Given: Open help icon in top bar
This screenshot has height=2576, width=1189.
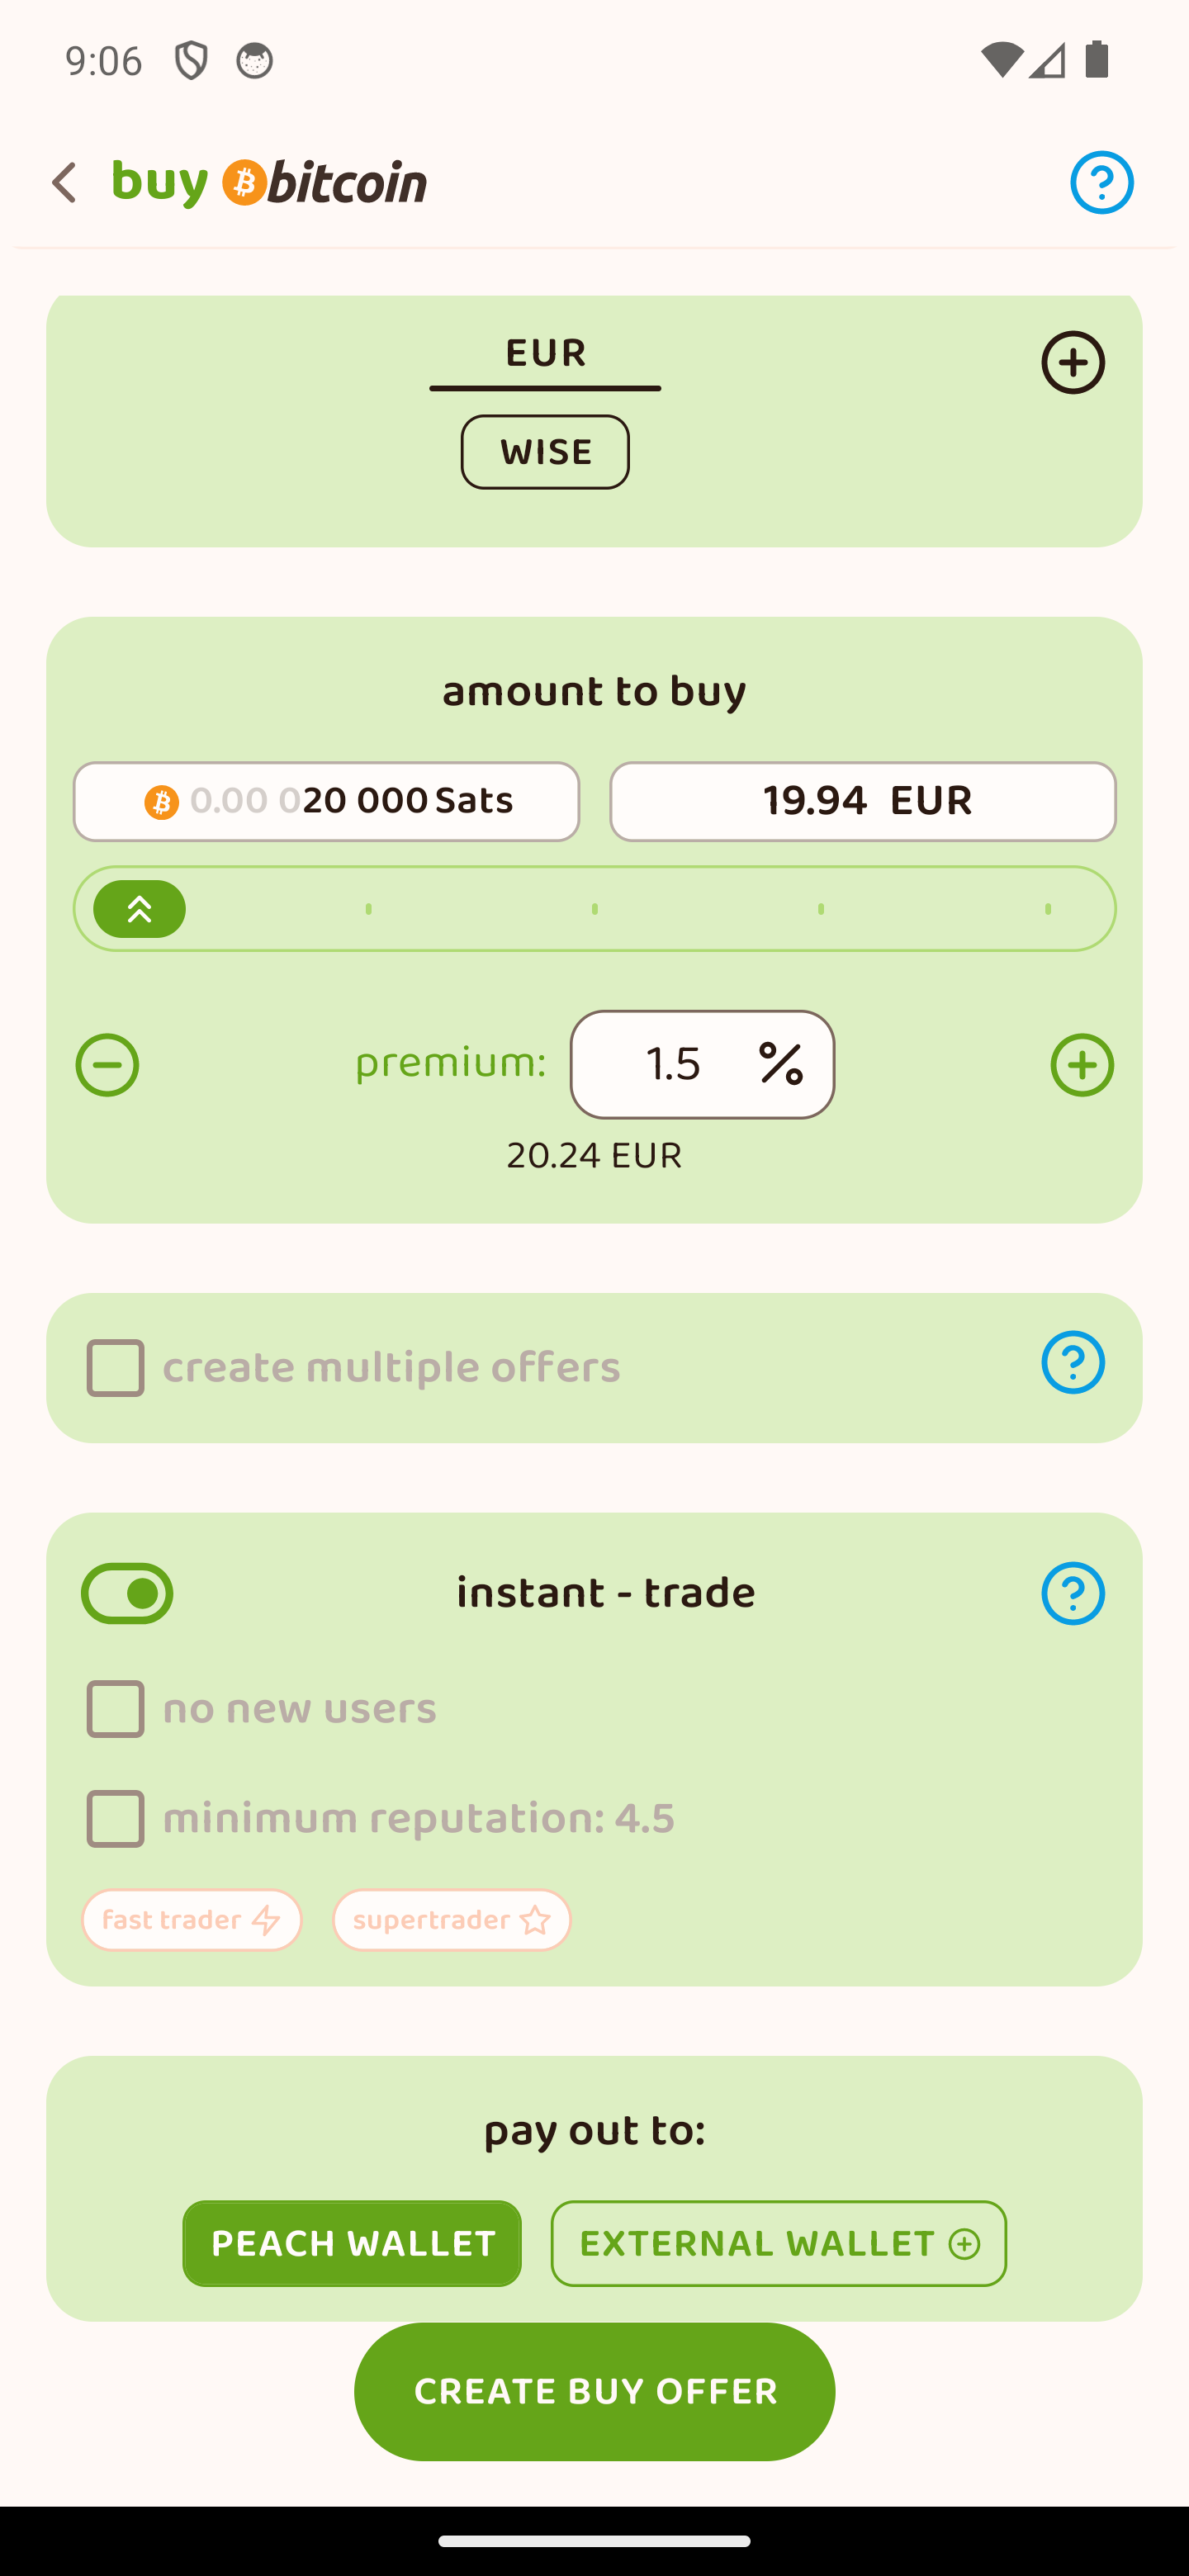Looking at the screenshot, I should pyautogui.click(x=1101, y=183).
